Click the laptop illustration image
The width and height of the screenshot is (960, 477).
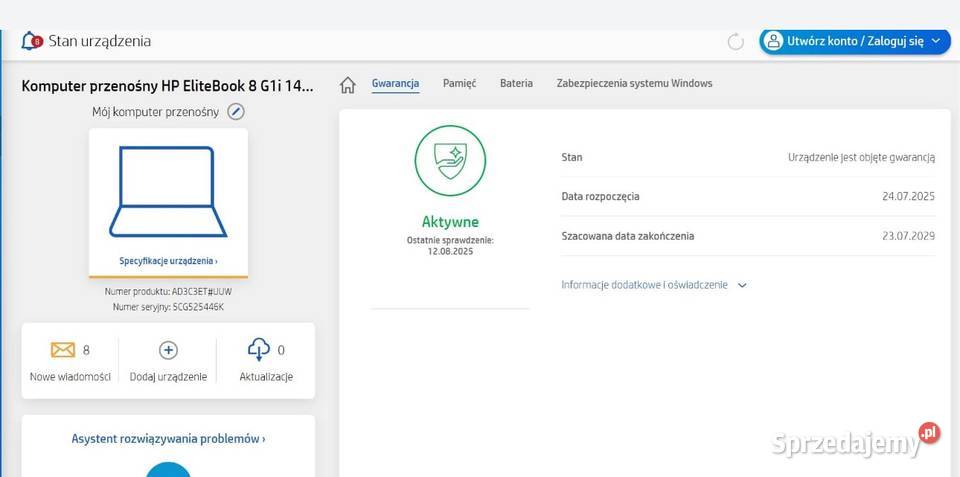[x=168, y=192]
